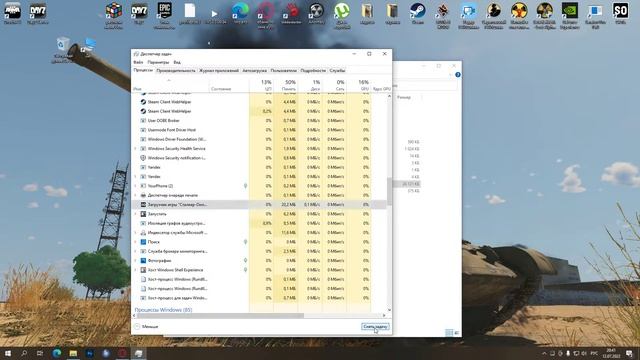Collapse Task Manager with the Меньше button

coord(146,327)
